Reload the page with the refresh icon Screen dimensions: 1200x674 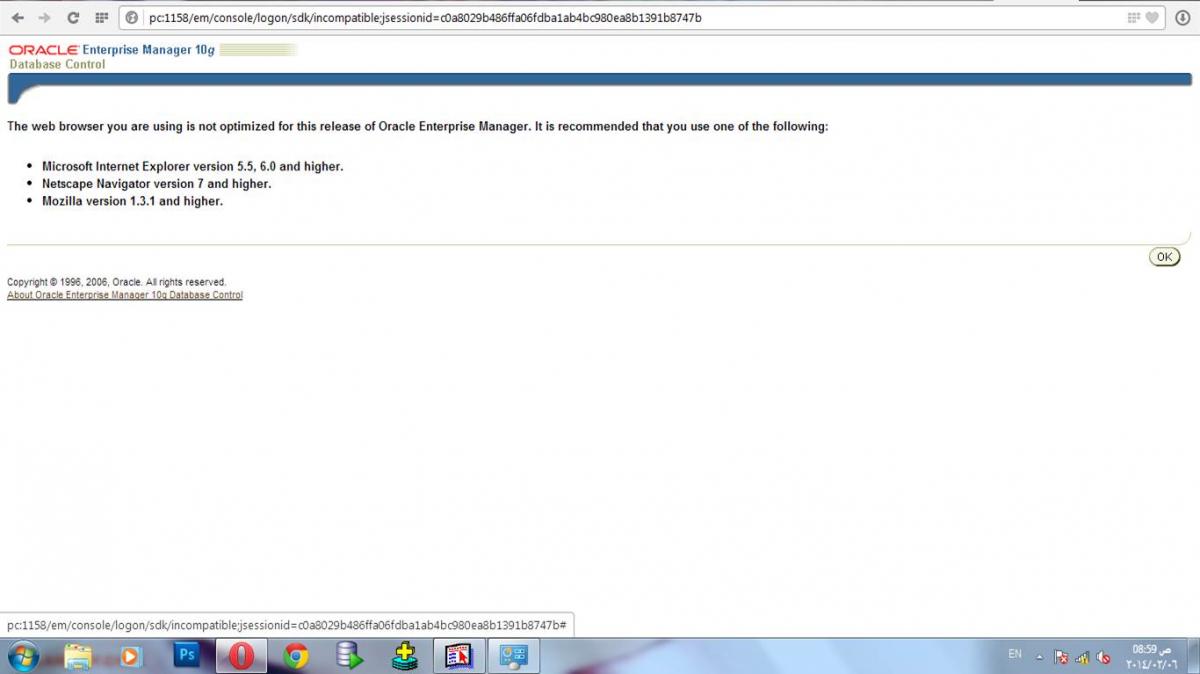(73, 18)
